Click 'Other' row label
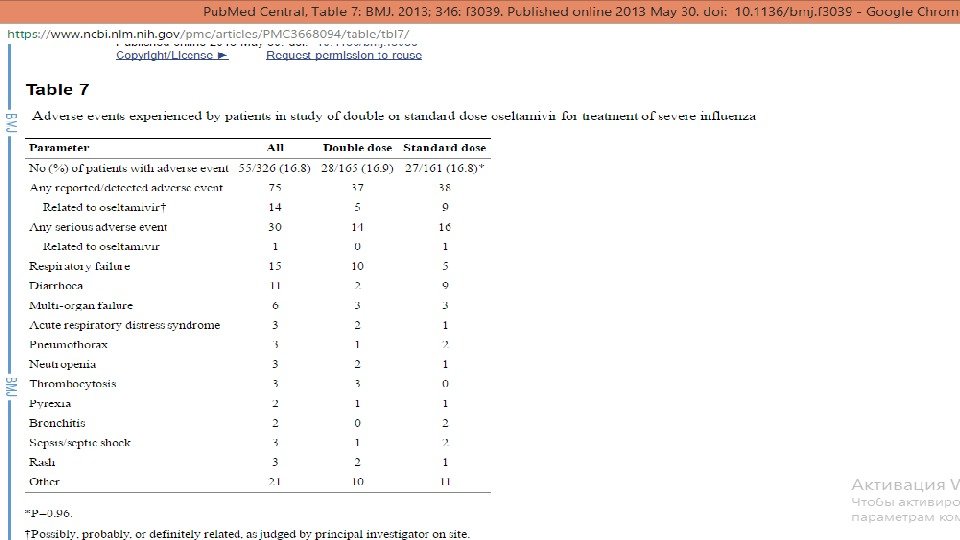The image size is (960, 540). click(44, 482)
